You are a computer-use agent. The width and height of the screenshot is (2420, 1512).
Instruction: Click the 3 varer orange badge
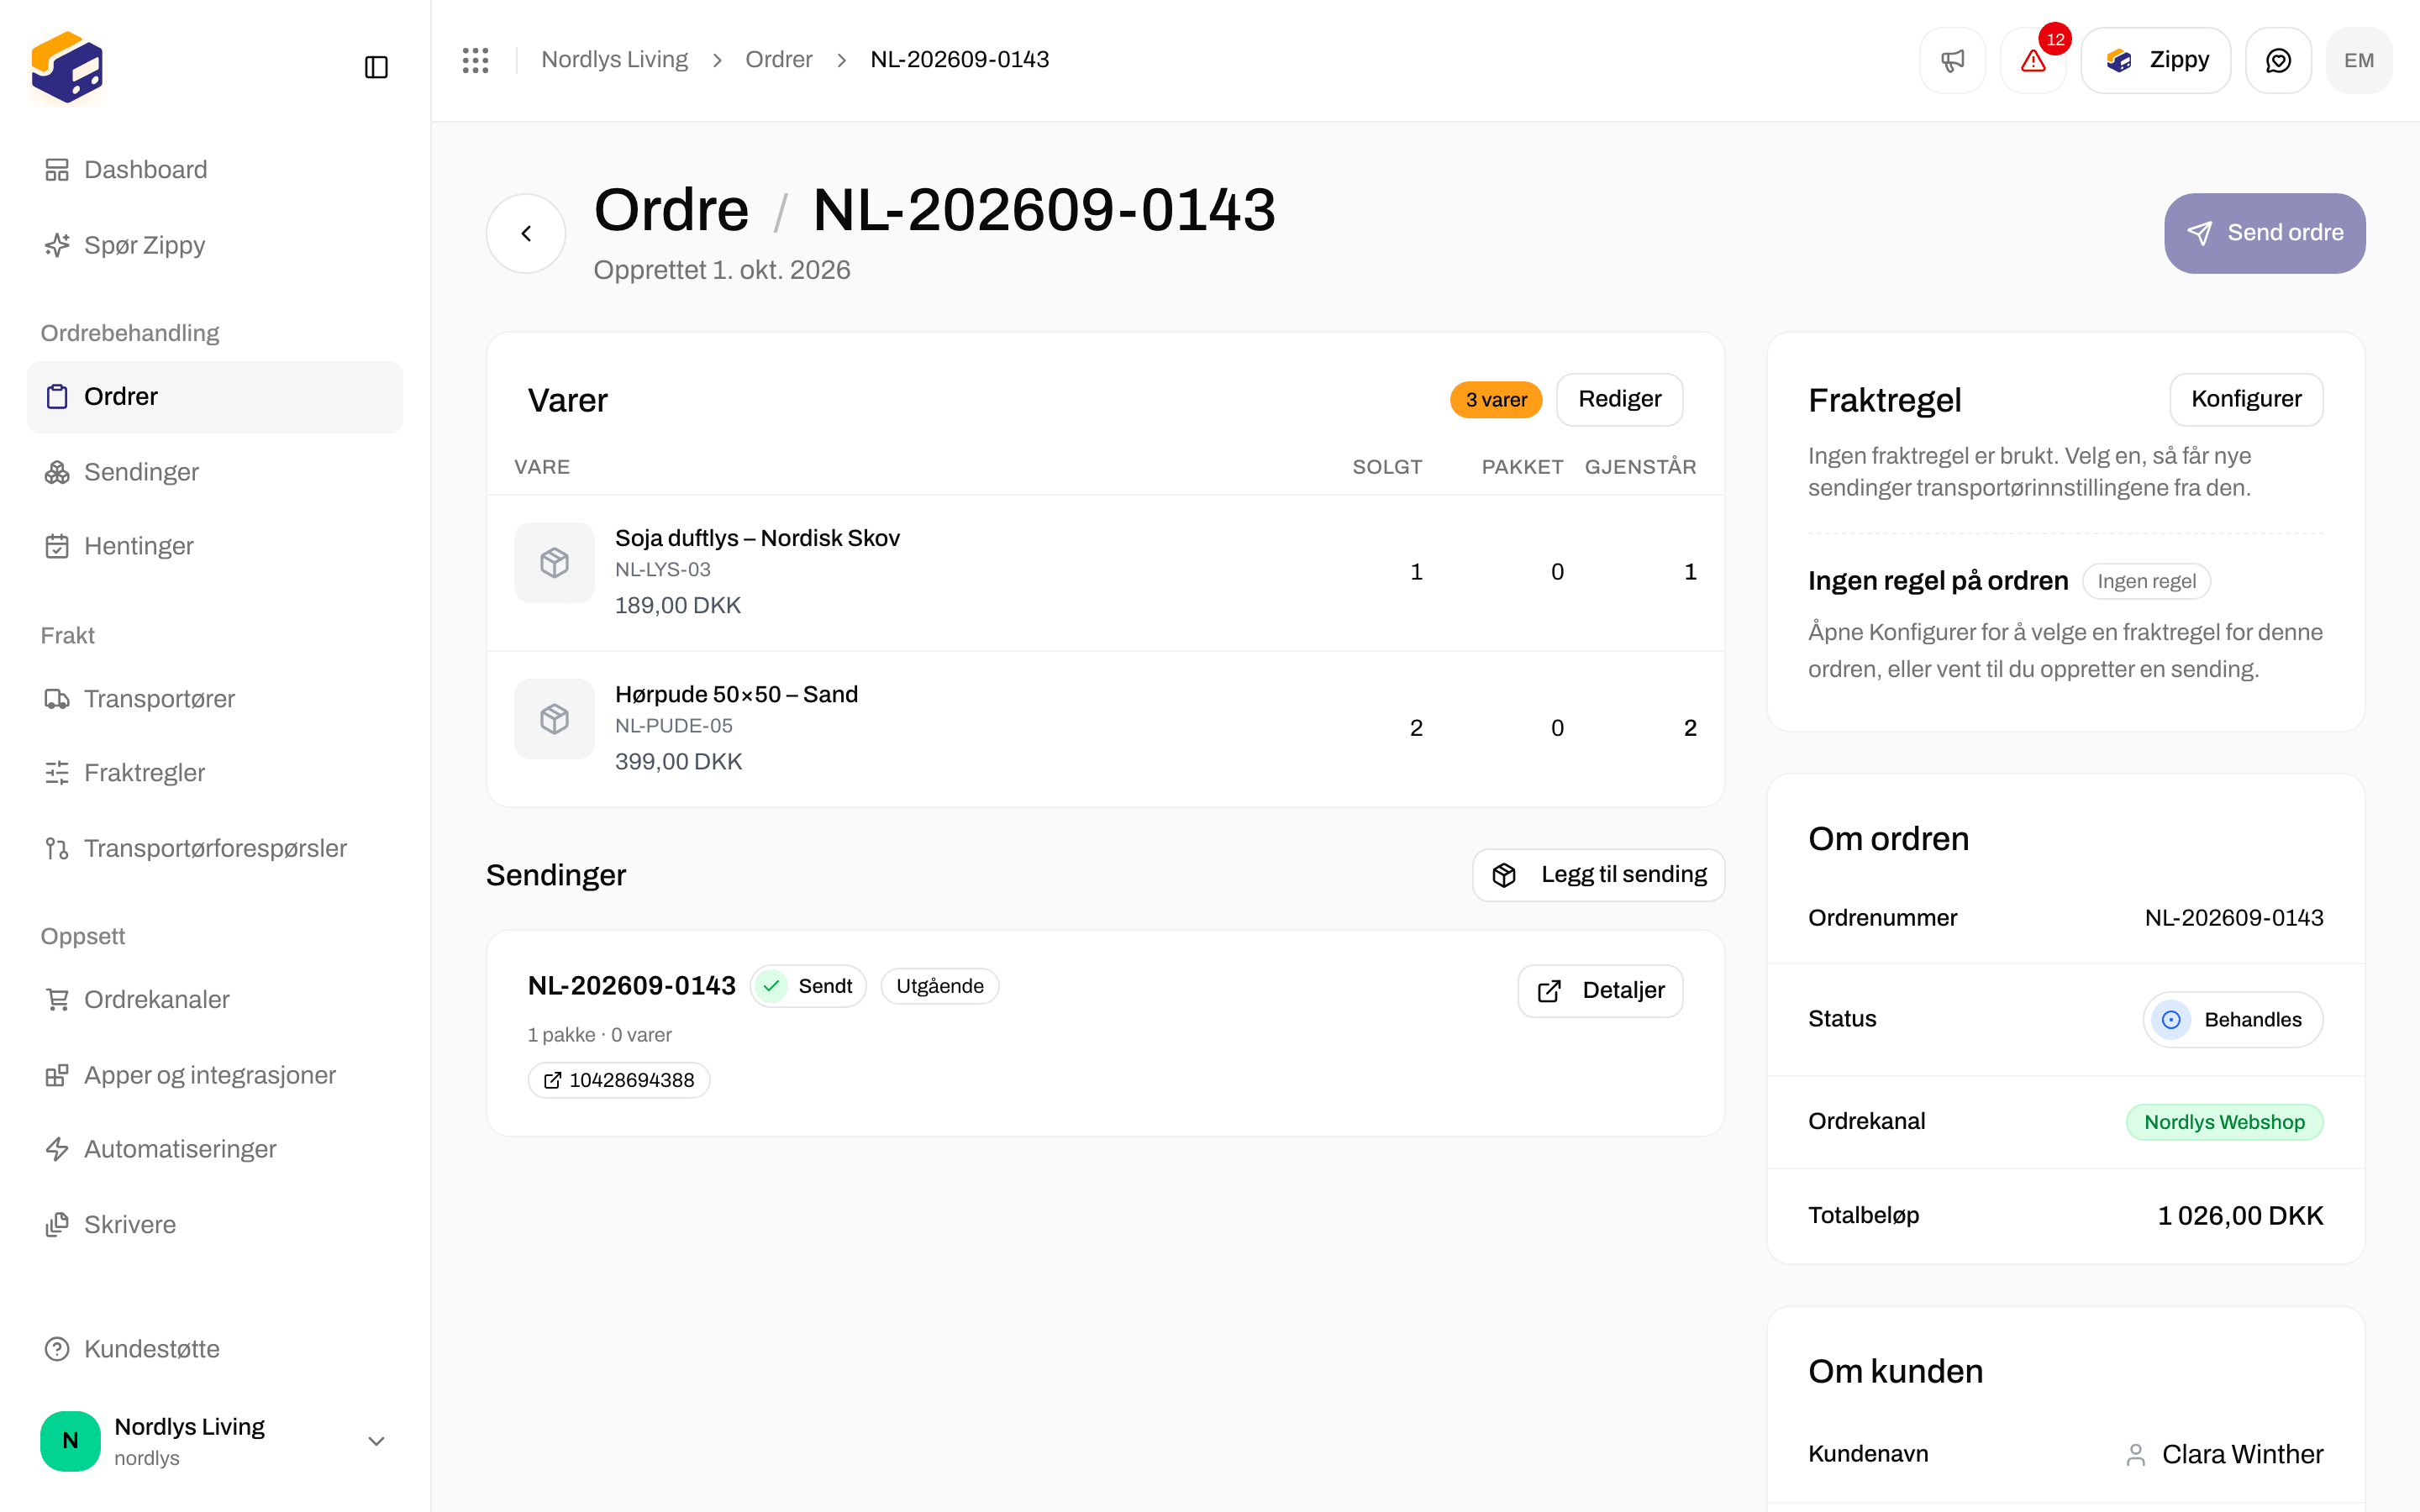click(x=1496, y=400)
